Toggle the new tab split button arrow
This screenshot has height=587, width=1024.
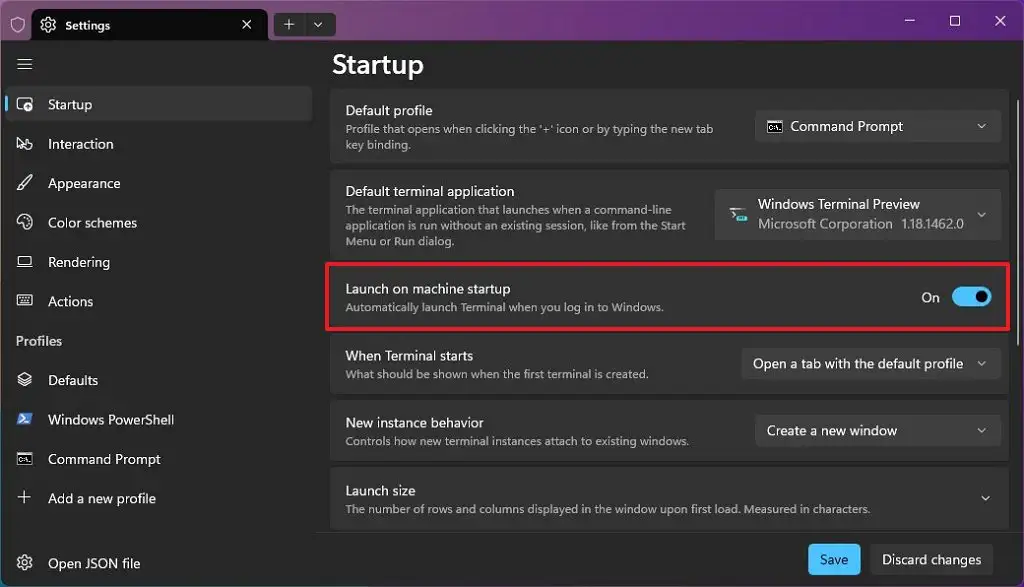(x=319, y=24)
